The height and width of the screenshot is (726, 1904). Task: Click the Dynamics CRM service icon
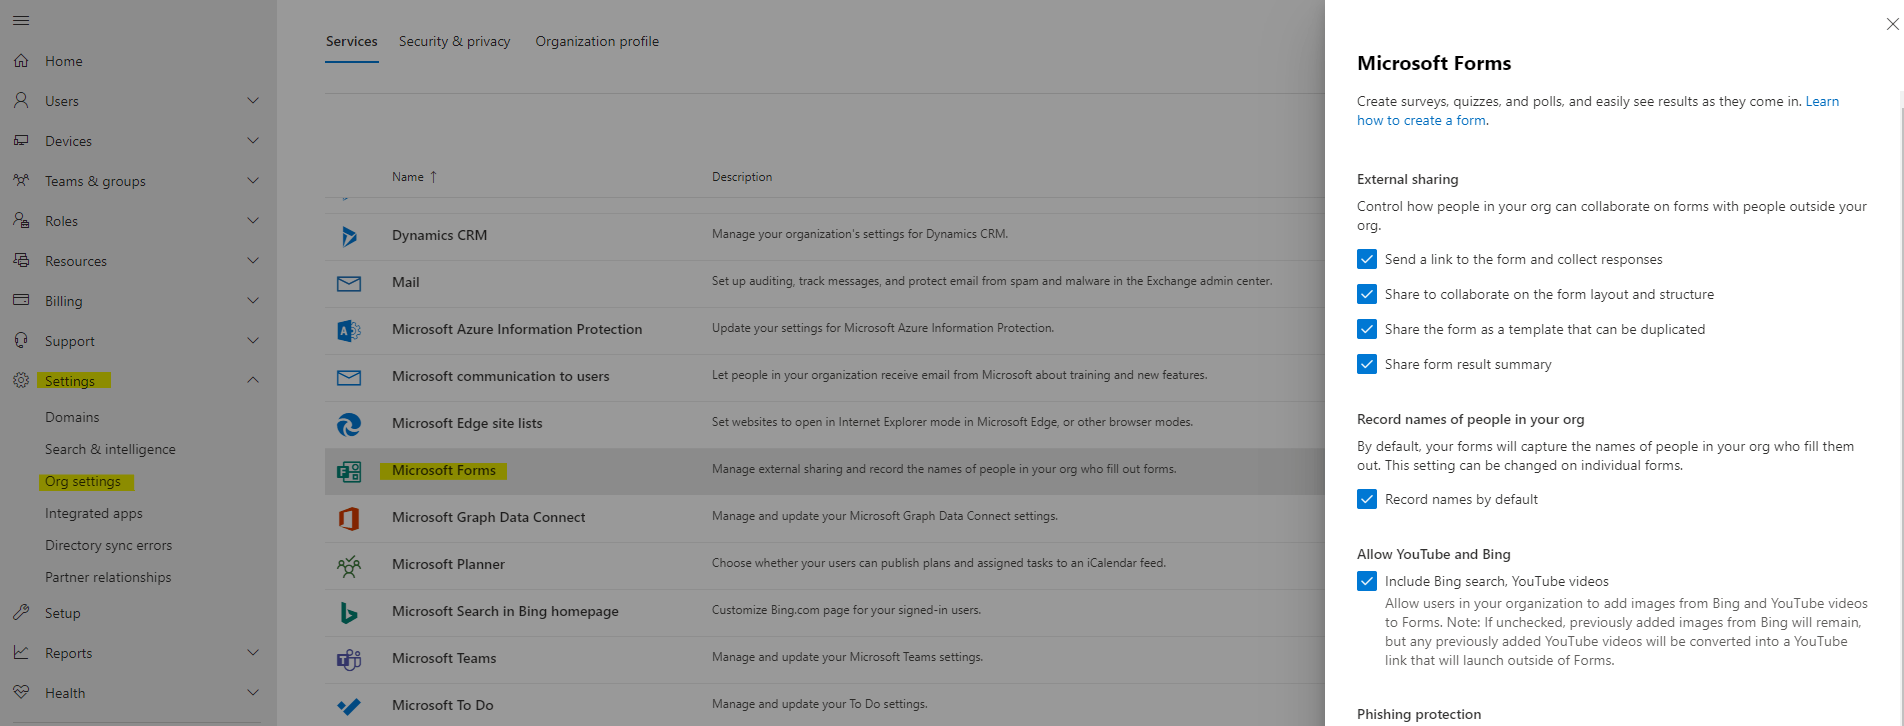tap(349, 236)
